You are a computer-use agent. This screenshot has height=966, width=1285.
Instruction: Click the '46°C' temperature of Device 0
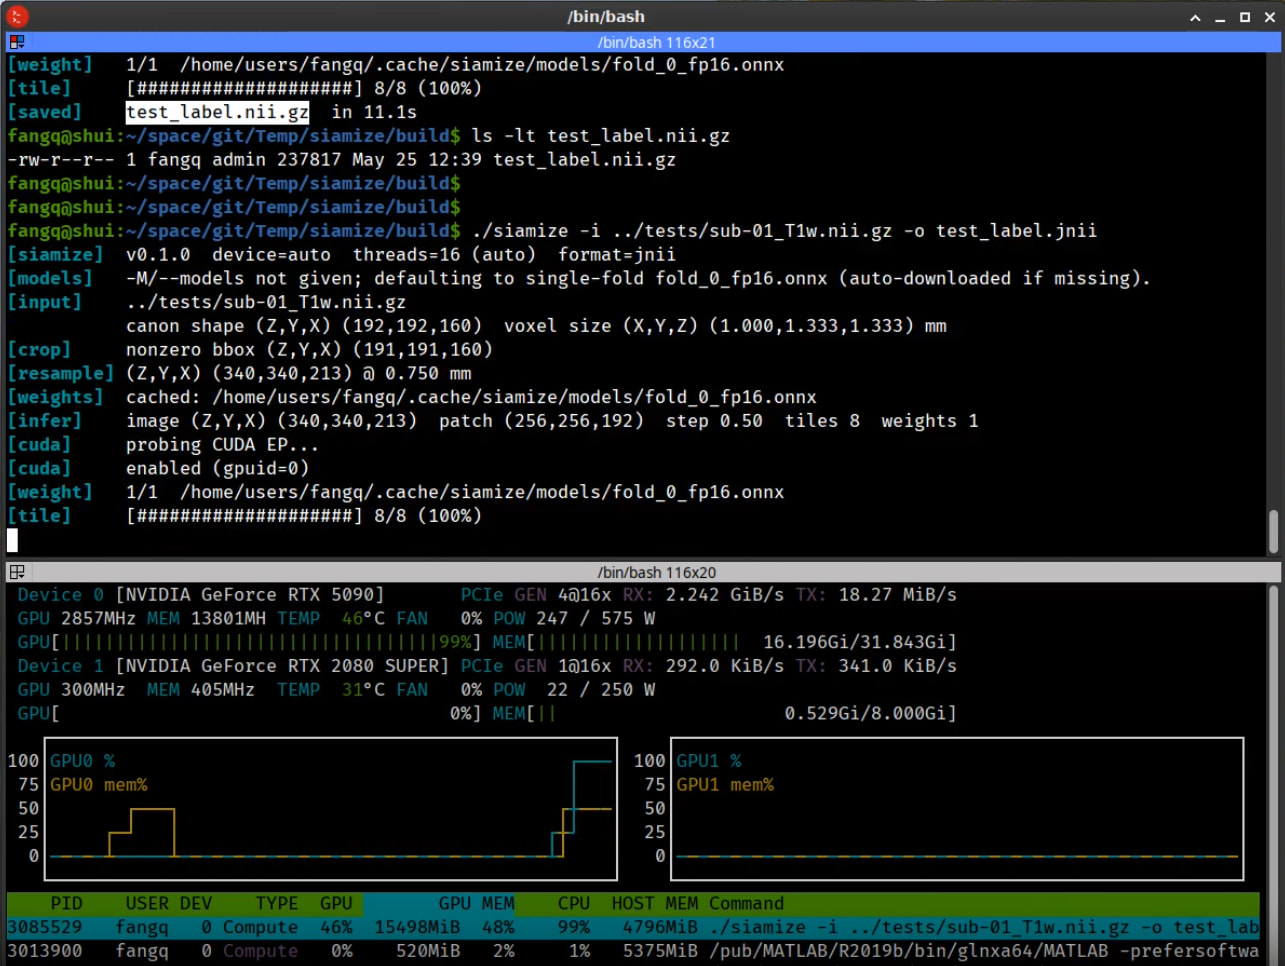tap(364, 618)
